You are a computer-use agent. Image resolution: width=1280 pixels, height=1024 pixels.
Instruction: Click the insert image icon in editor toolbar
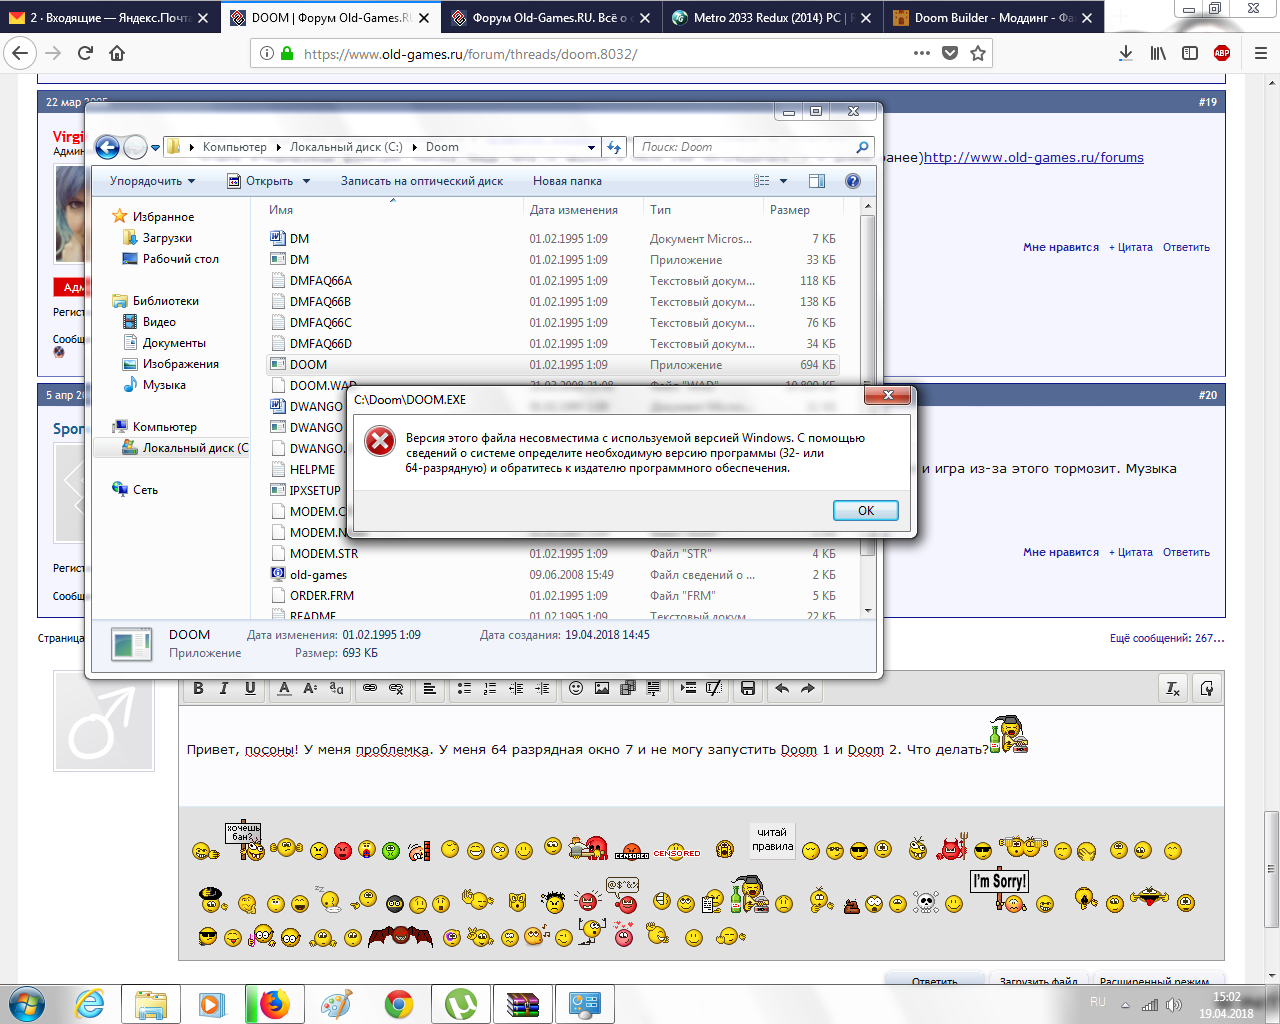click(602, 688)
